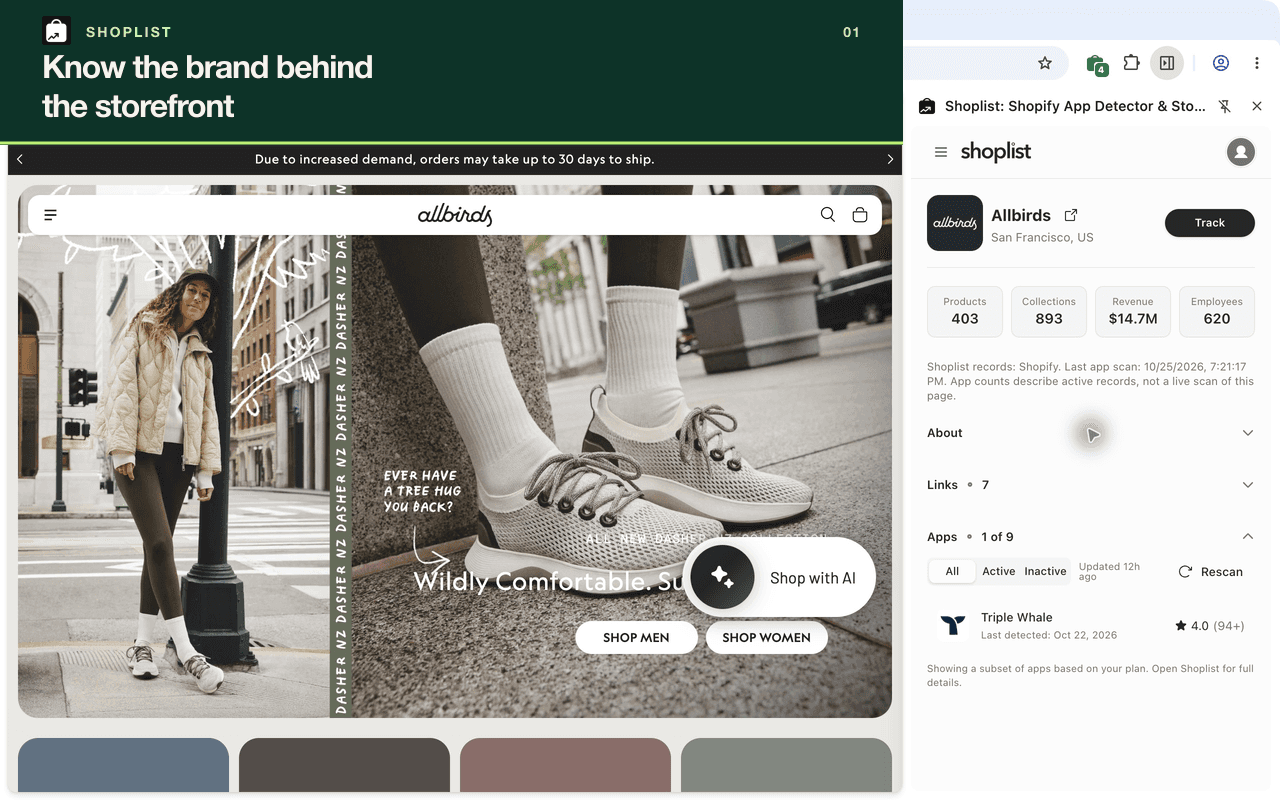Close the Shoplist side panel
The height and width of the screenshot is (800, 1280).
[x=1257, y=106]
